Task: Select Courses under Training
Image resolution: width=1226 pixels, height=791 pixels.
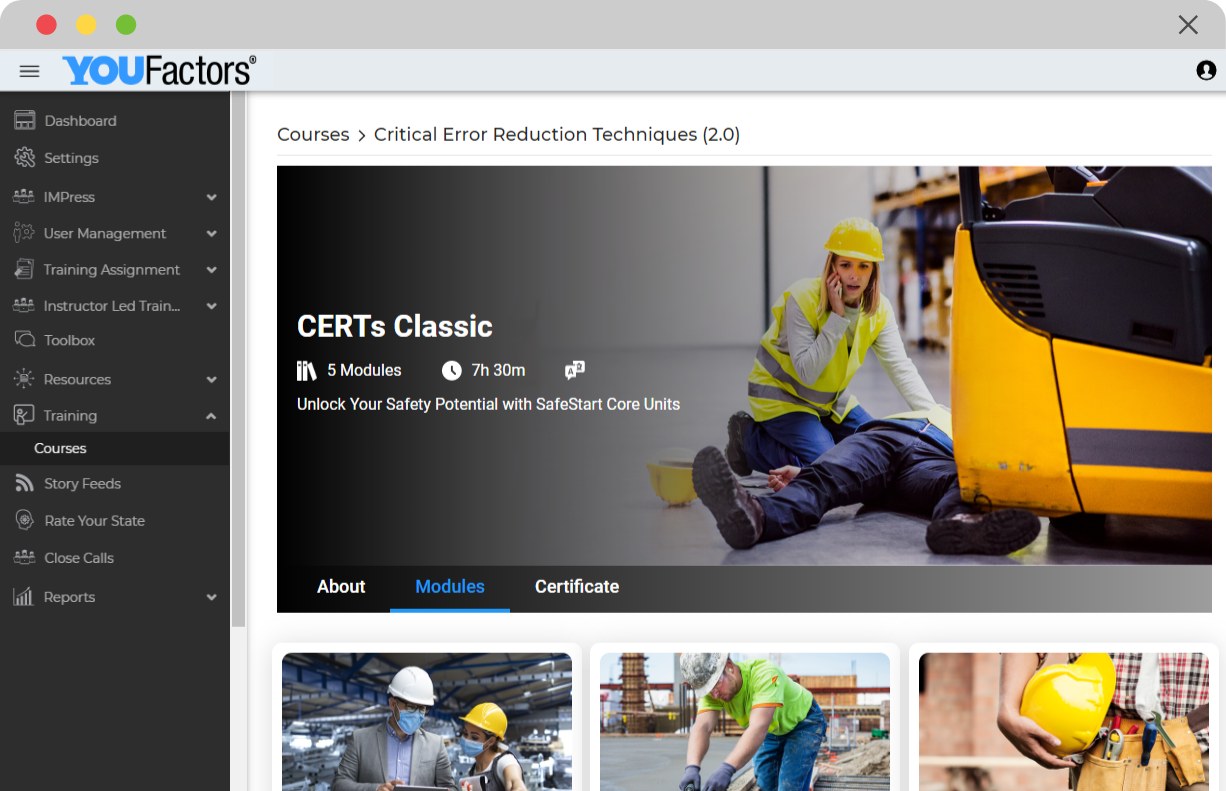Action: click(x=60, y=448)
